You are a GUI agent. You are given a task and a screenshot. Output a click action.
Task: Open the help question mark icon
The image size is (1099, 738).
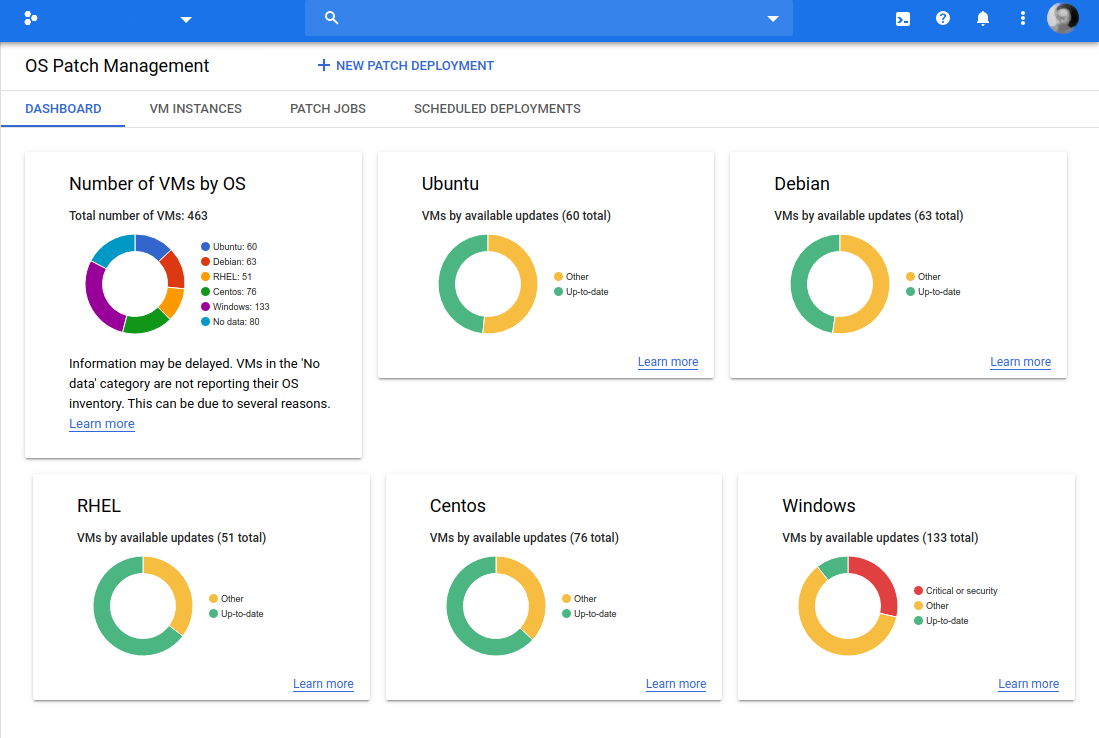942,18
